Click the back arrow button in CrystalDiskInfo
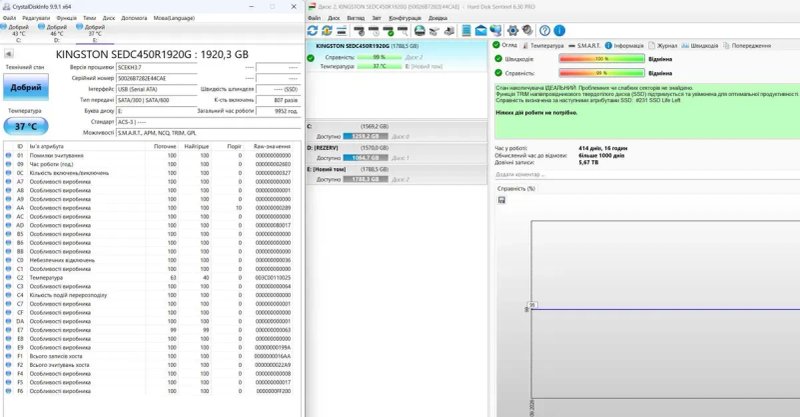 [x=9, y=54]
